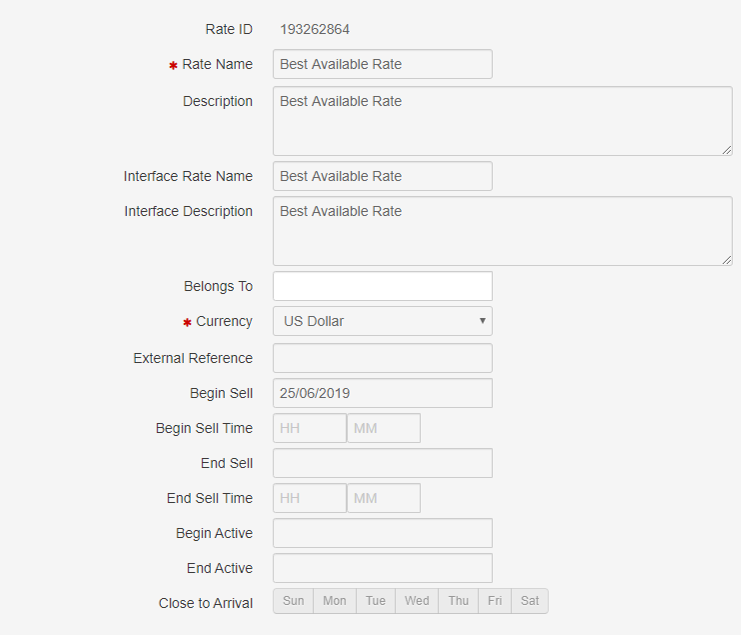Toggle Sat in Close to Arrival
Screen dimensions: 741x635
click(x=530, y=601)
